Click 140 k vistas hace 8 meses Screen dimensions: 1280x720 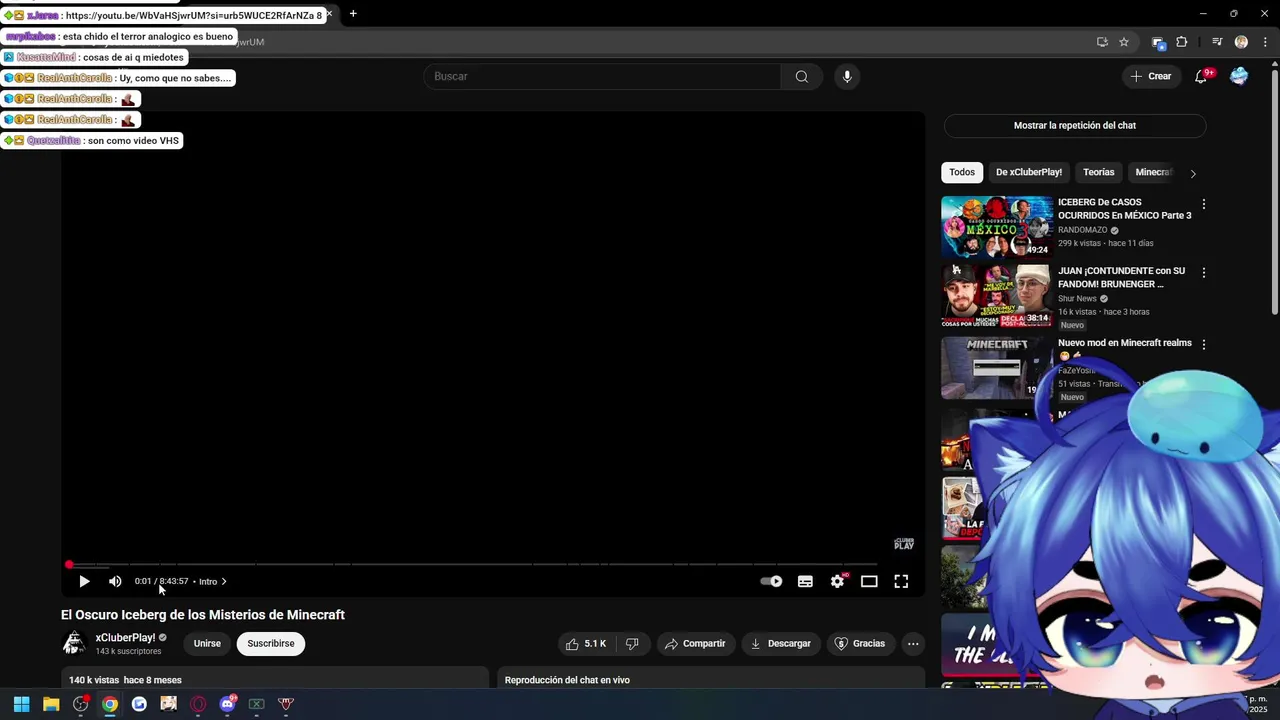tap(125, 680)
